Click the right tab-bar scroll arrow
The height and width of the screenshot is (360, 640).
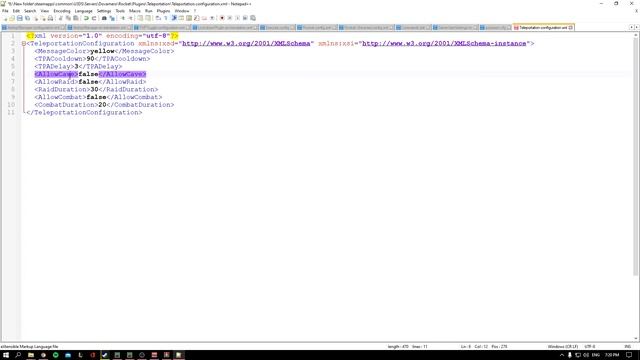[636, 27]
